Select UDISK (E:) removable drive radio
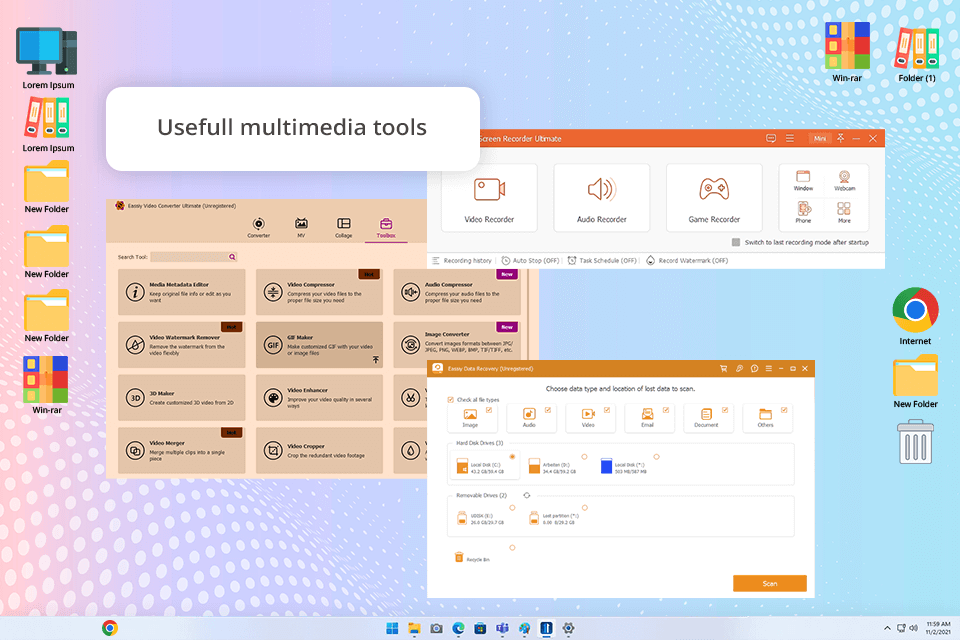The width and height of the screenshot is (960, 640). point(512,508)
